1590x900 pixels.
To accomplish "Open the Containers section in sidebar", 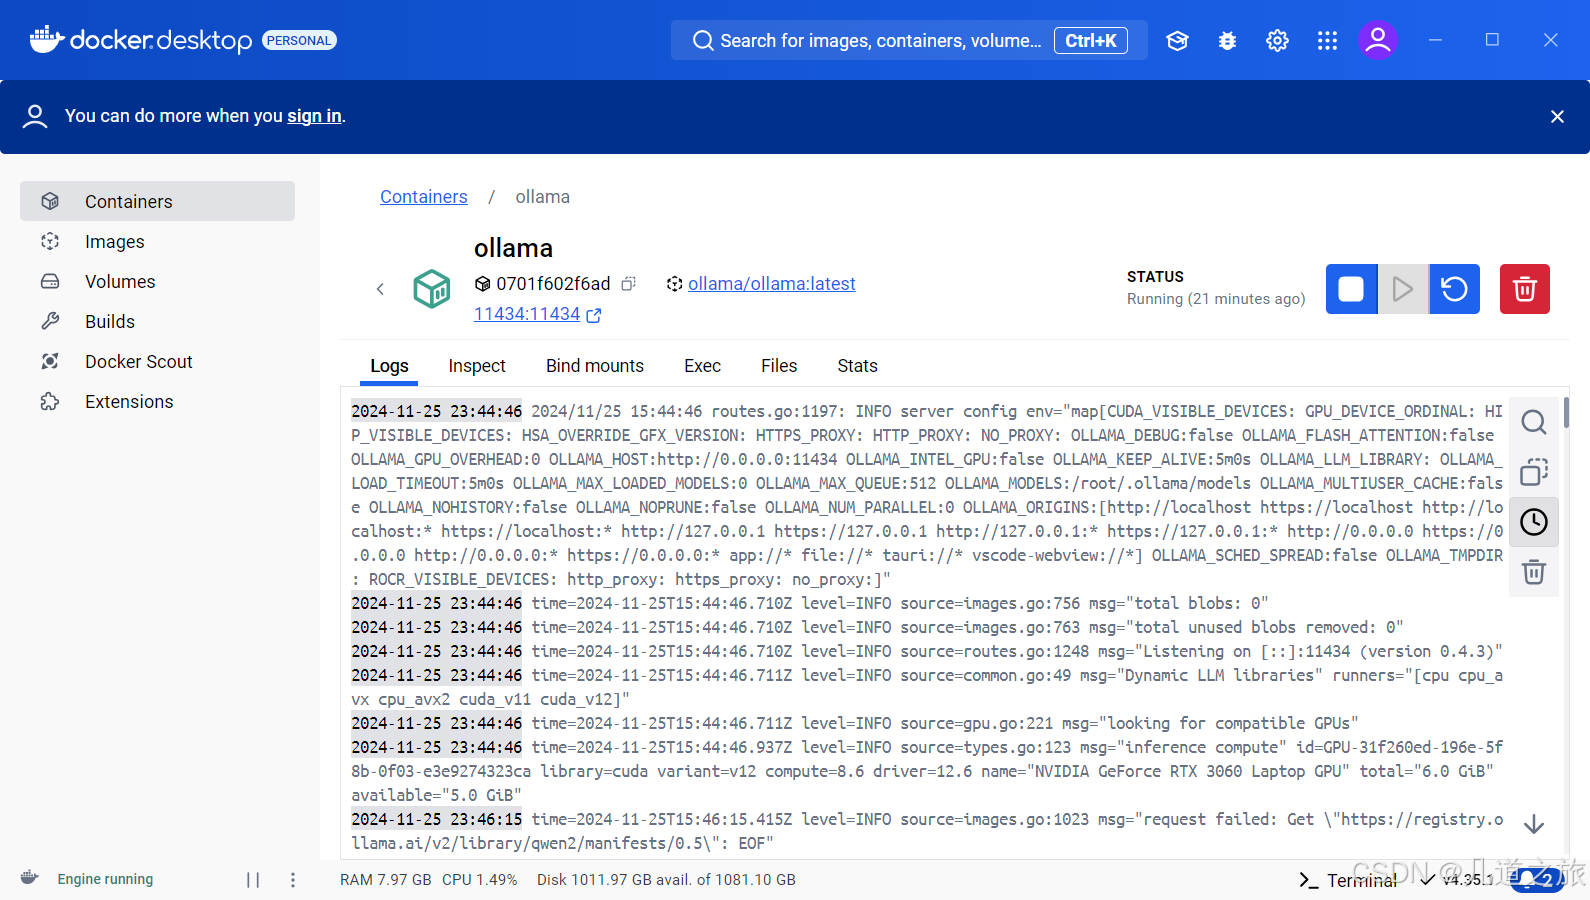I will click(157, 201).
